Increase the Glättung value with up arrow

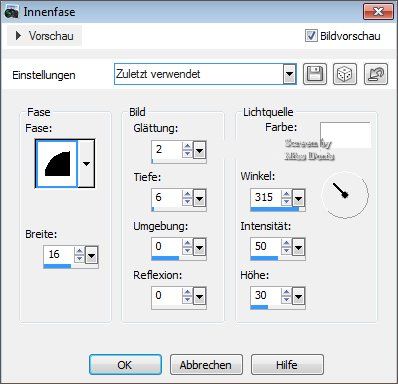[x=187, y=145]
